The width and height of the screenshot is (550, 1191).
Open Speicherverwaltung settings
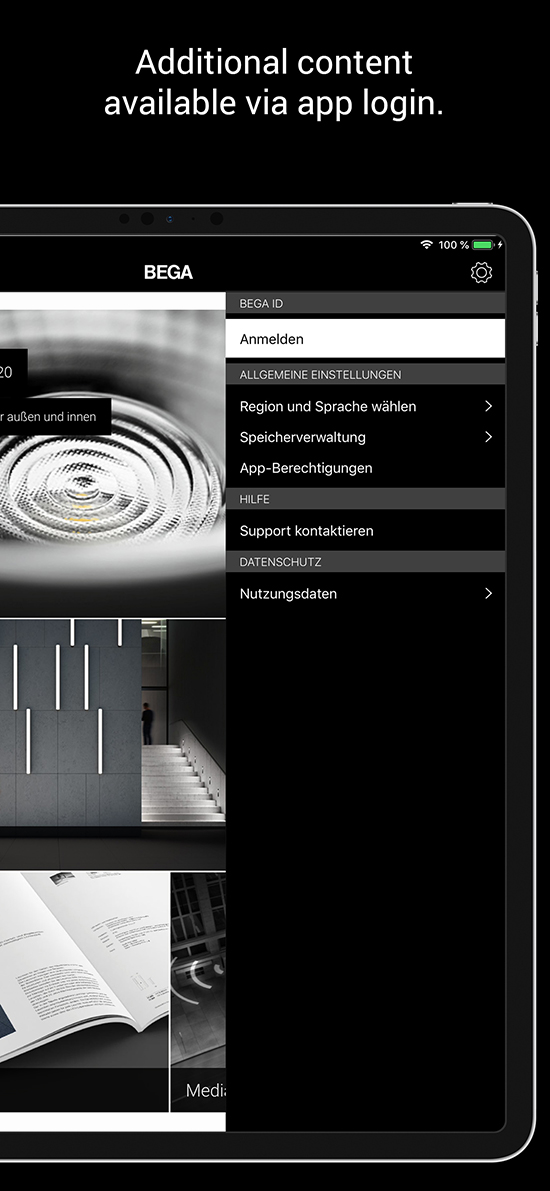365,437
